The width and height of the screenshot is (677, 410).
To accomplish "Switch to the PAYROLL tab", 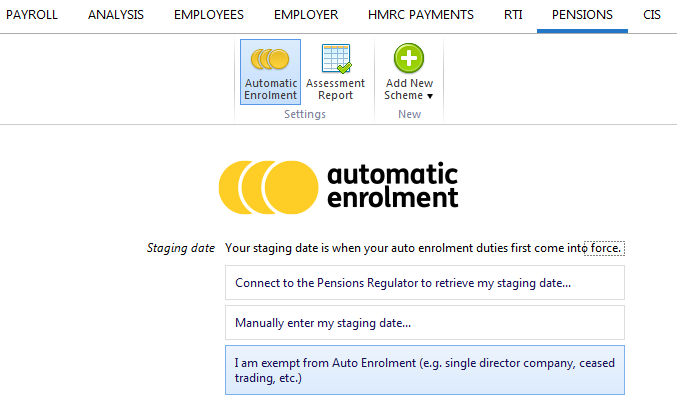I will pos(32,15).
